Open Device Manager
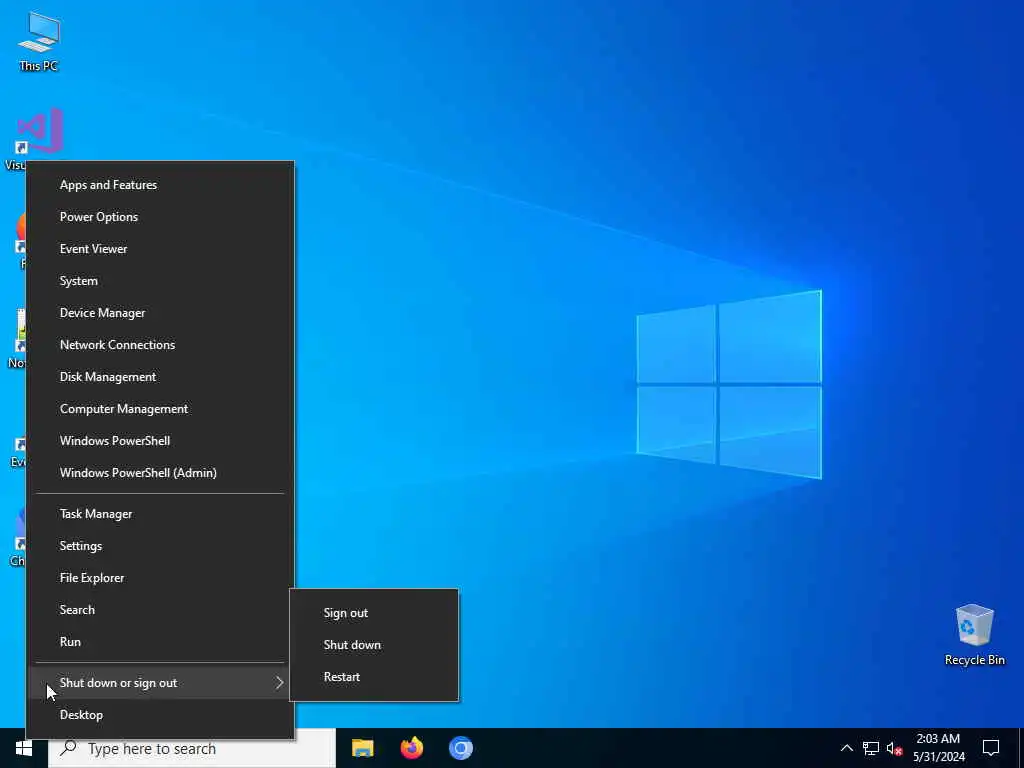Image resolution: width=1024 pixels, height=768 pixels. tap(160, 313)
